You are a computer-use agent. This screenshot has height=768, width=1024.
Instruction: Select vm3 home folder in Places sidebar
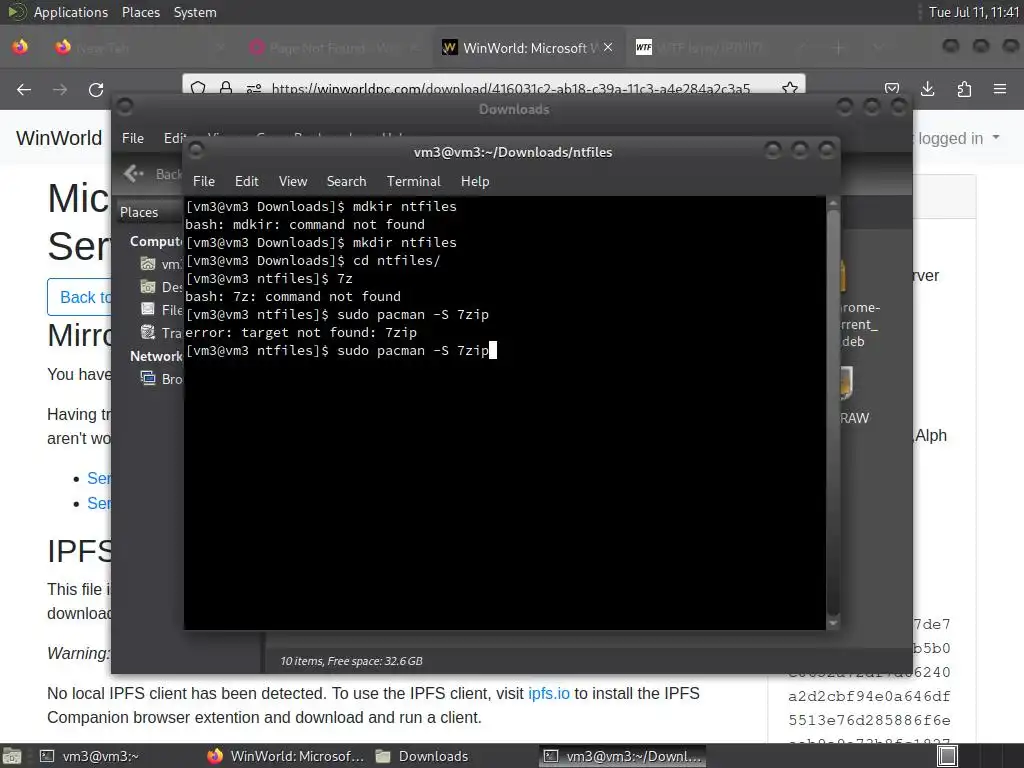click(148, 264)
